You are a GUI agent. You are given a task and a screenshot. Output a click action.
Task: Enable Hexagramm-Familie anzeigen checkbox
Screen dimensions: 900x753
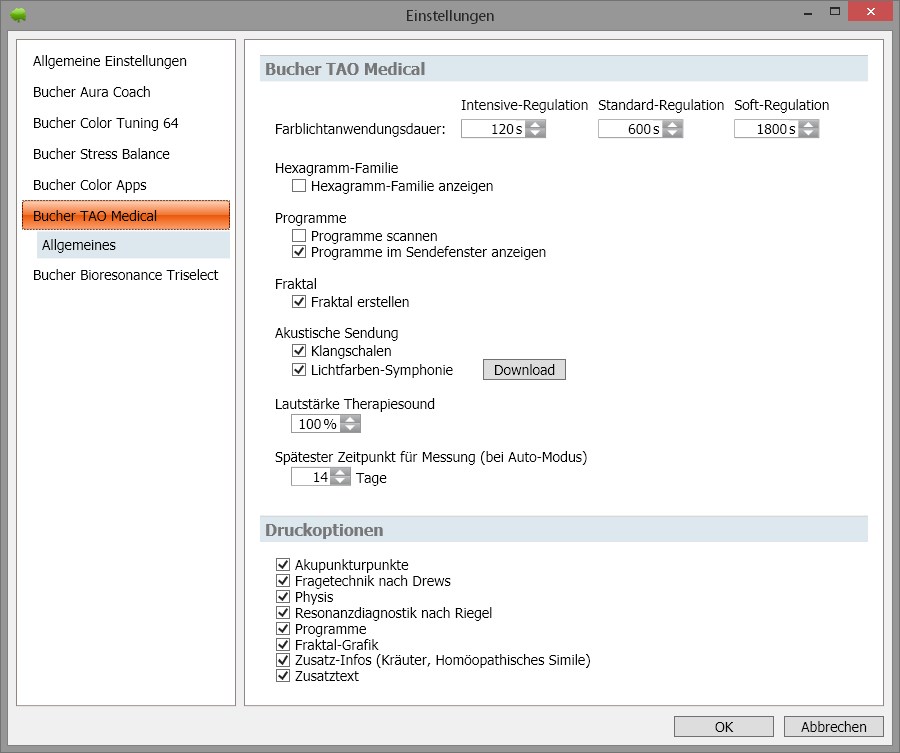pyautogui.click(x=298, y=185)
